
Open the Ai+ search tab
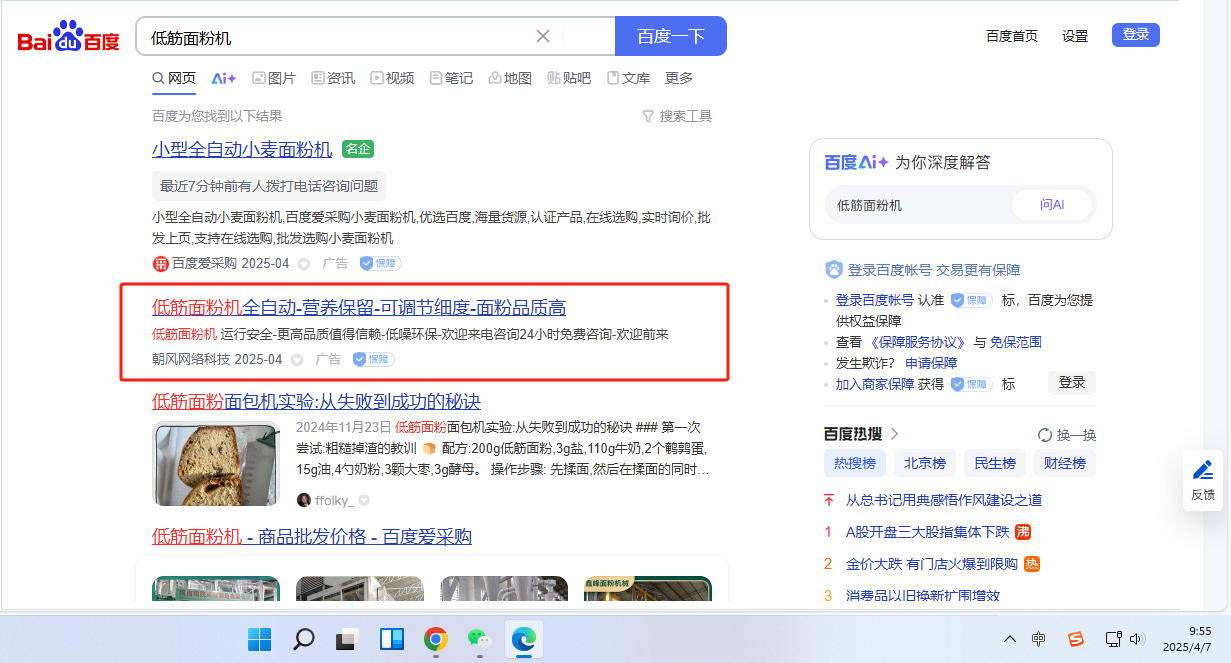point(224,78)
